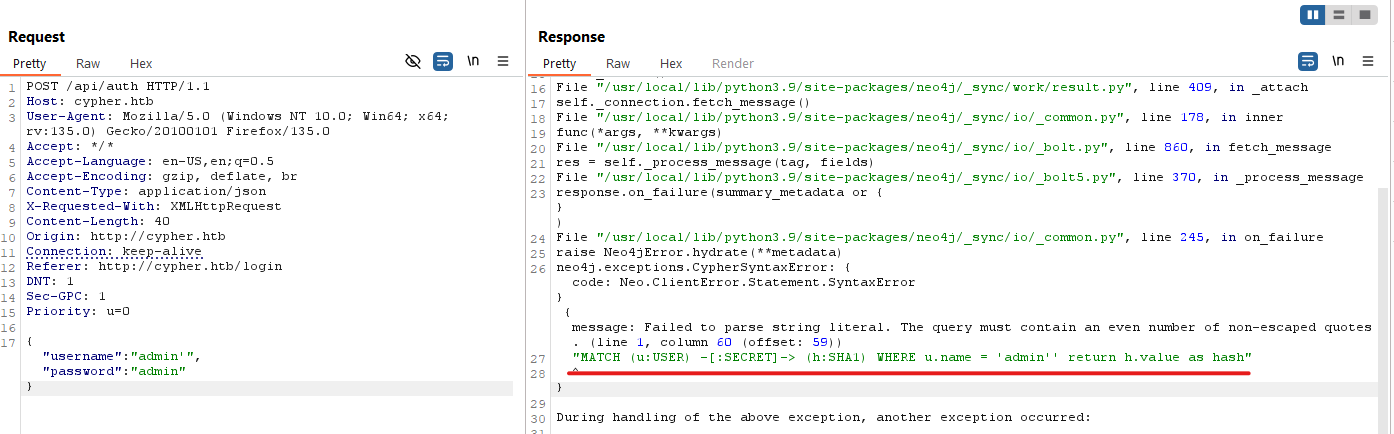Screen dimensions: 1394x434
Task: Click the crossed-out eye icon in Request panel
Action: click(x=412, y=62)
